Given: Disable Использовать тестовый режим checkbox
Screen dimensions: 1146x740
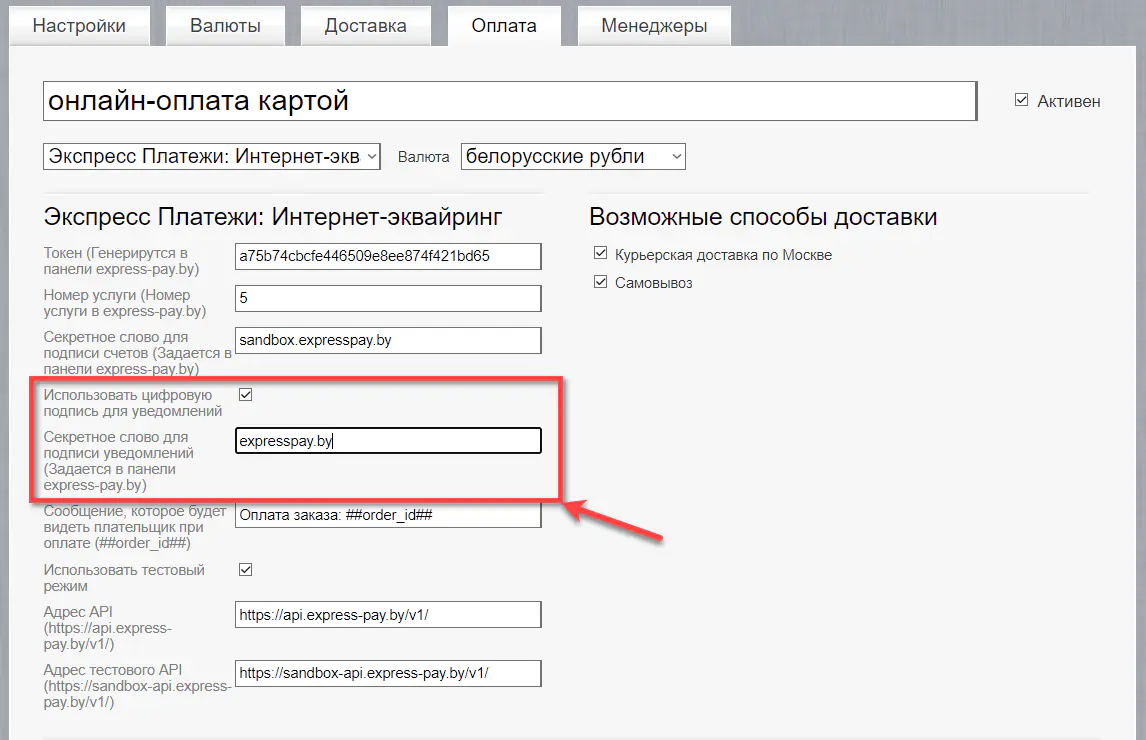Looking at the screenshot, I should point(245,568).
